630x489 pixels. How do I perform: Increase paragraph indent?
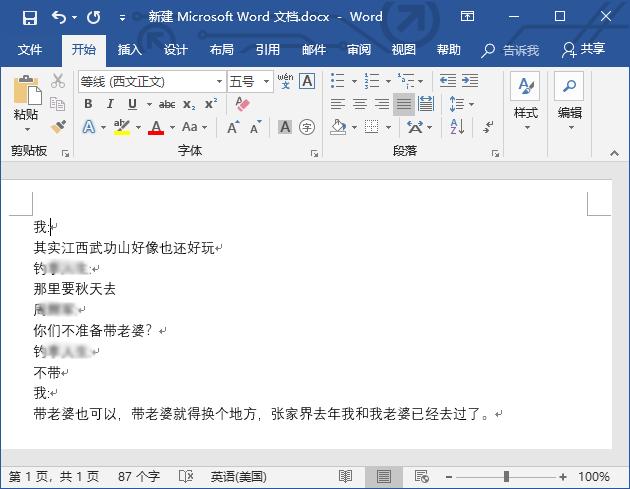point(470,81)
